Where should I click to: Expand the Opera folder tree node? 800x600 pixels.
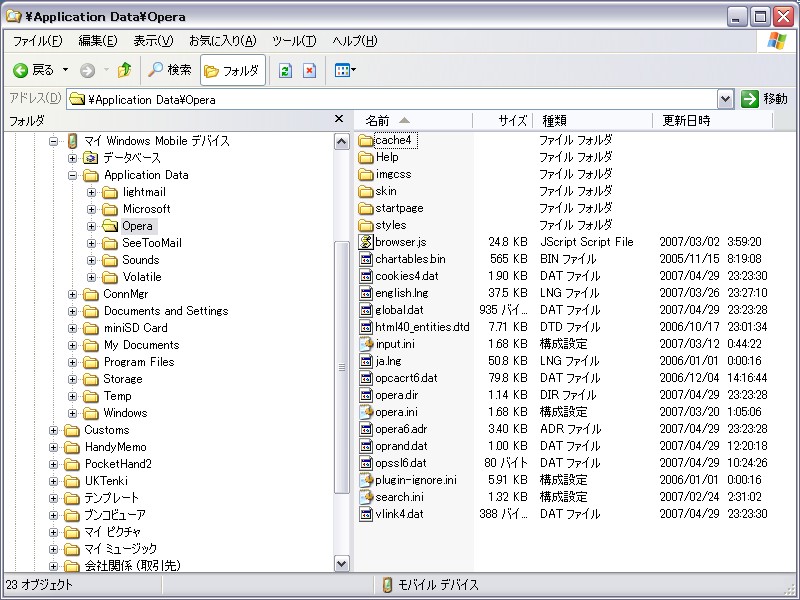[x=91, y=226]
